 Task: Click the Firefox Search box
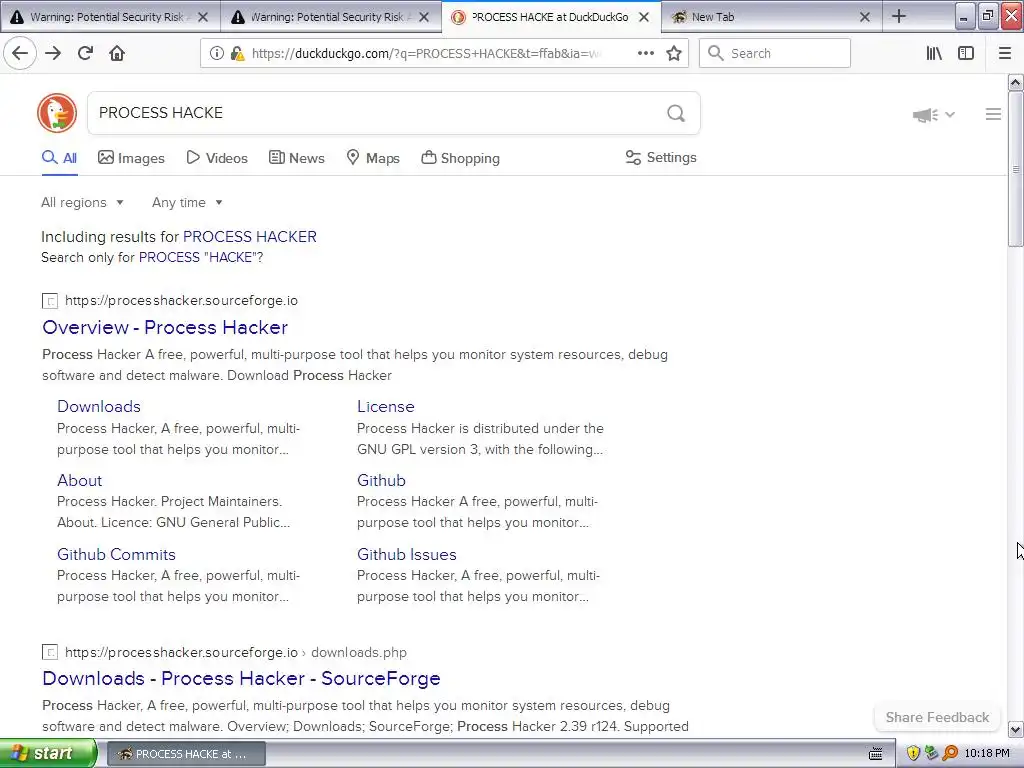775,54
